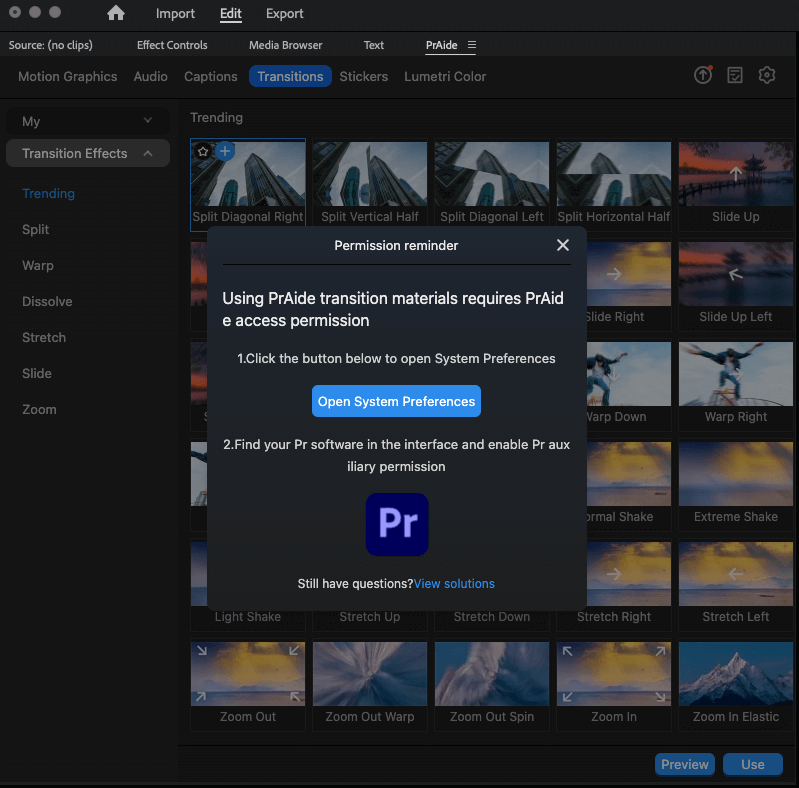The image size is (799, 788).
Task: Select the Slide Up transition thumbnail
Action: click(x=736, y=174)
